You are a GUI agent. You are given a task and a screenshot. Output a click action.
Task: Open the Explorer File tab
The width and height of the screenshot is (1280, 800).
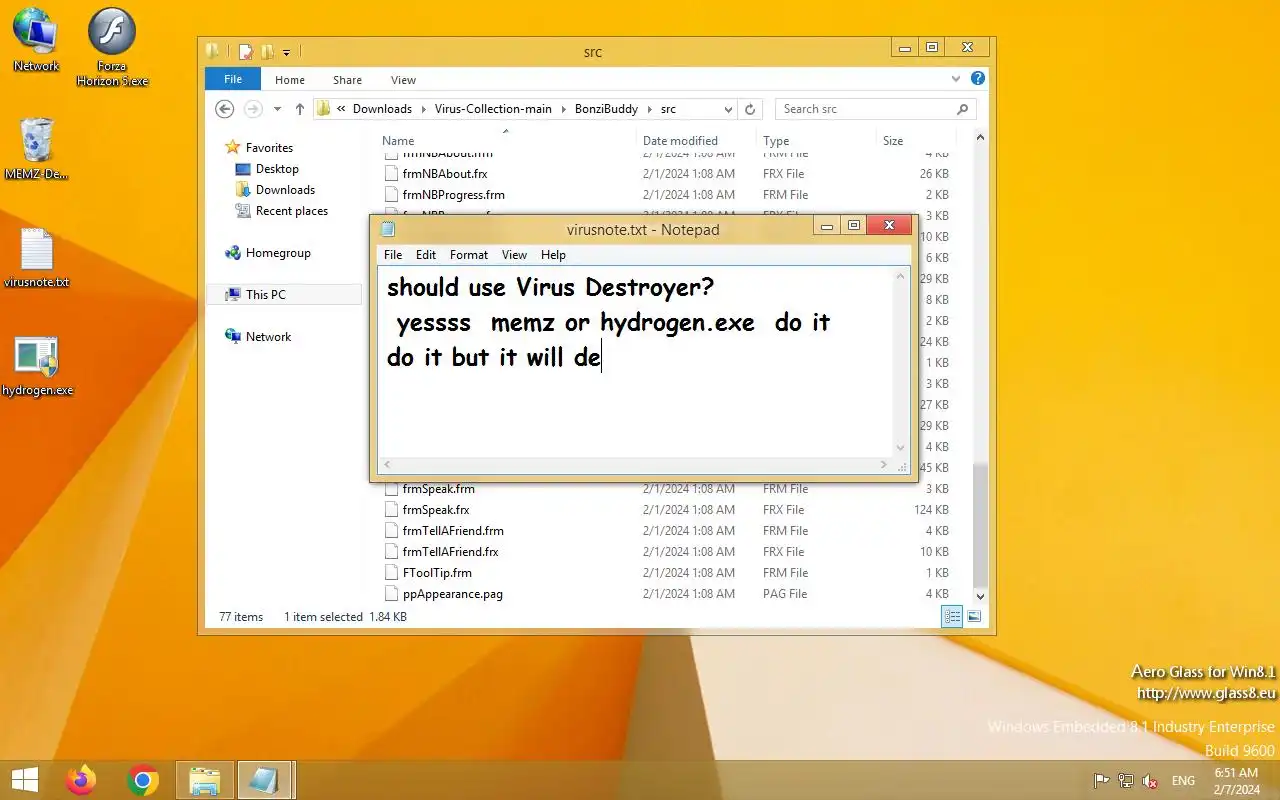click(x=233, y=79)
